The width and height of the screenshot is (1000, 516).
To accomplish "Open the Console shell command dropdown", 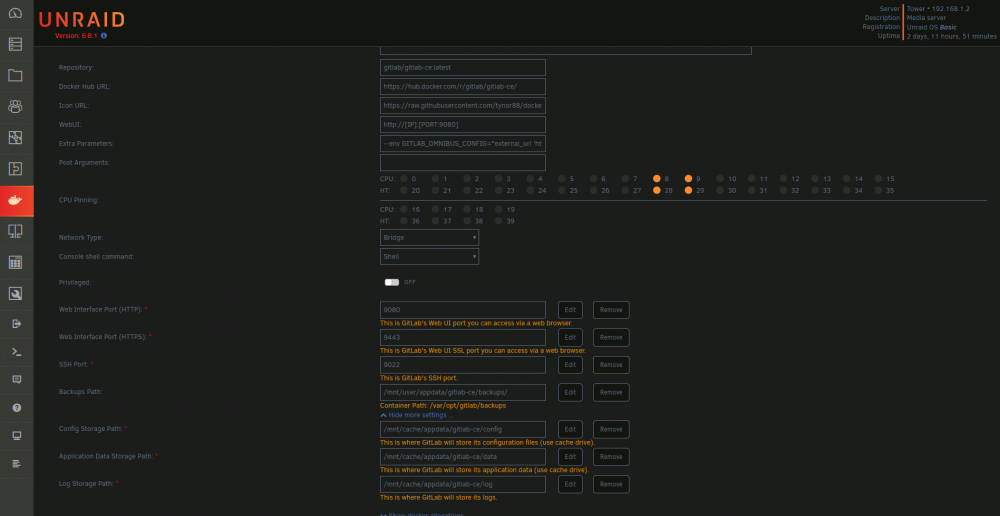I will tap(429, 256).
